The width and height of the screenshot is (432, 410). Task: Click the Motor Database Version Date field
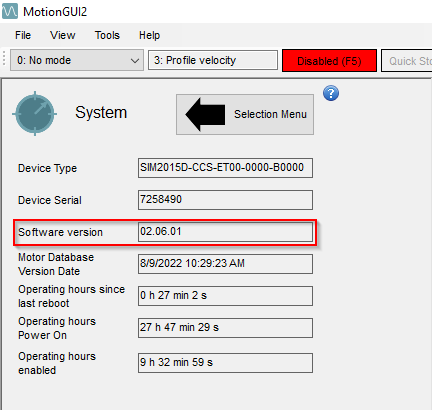[x=225, y=264]
